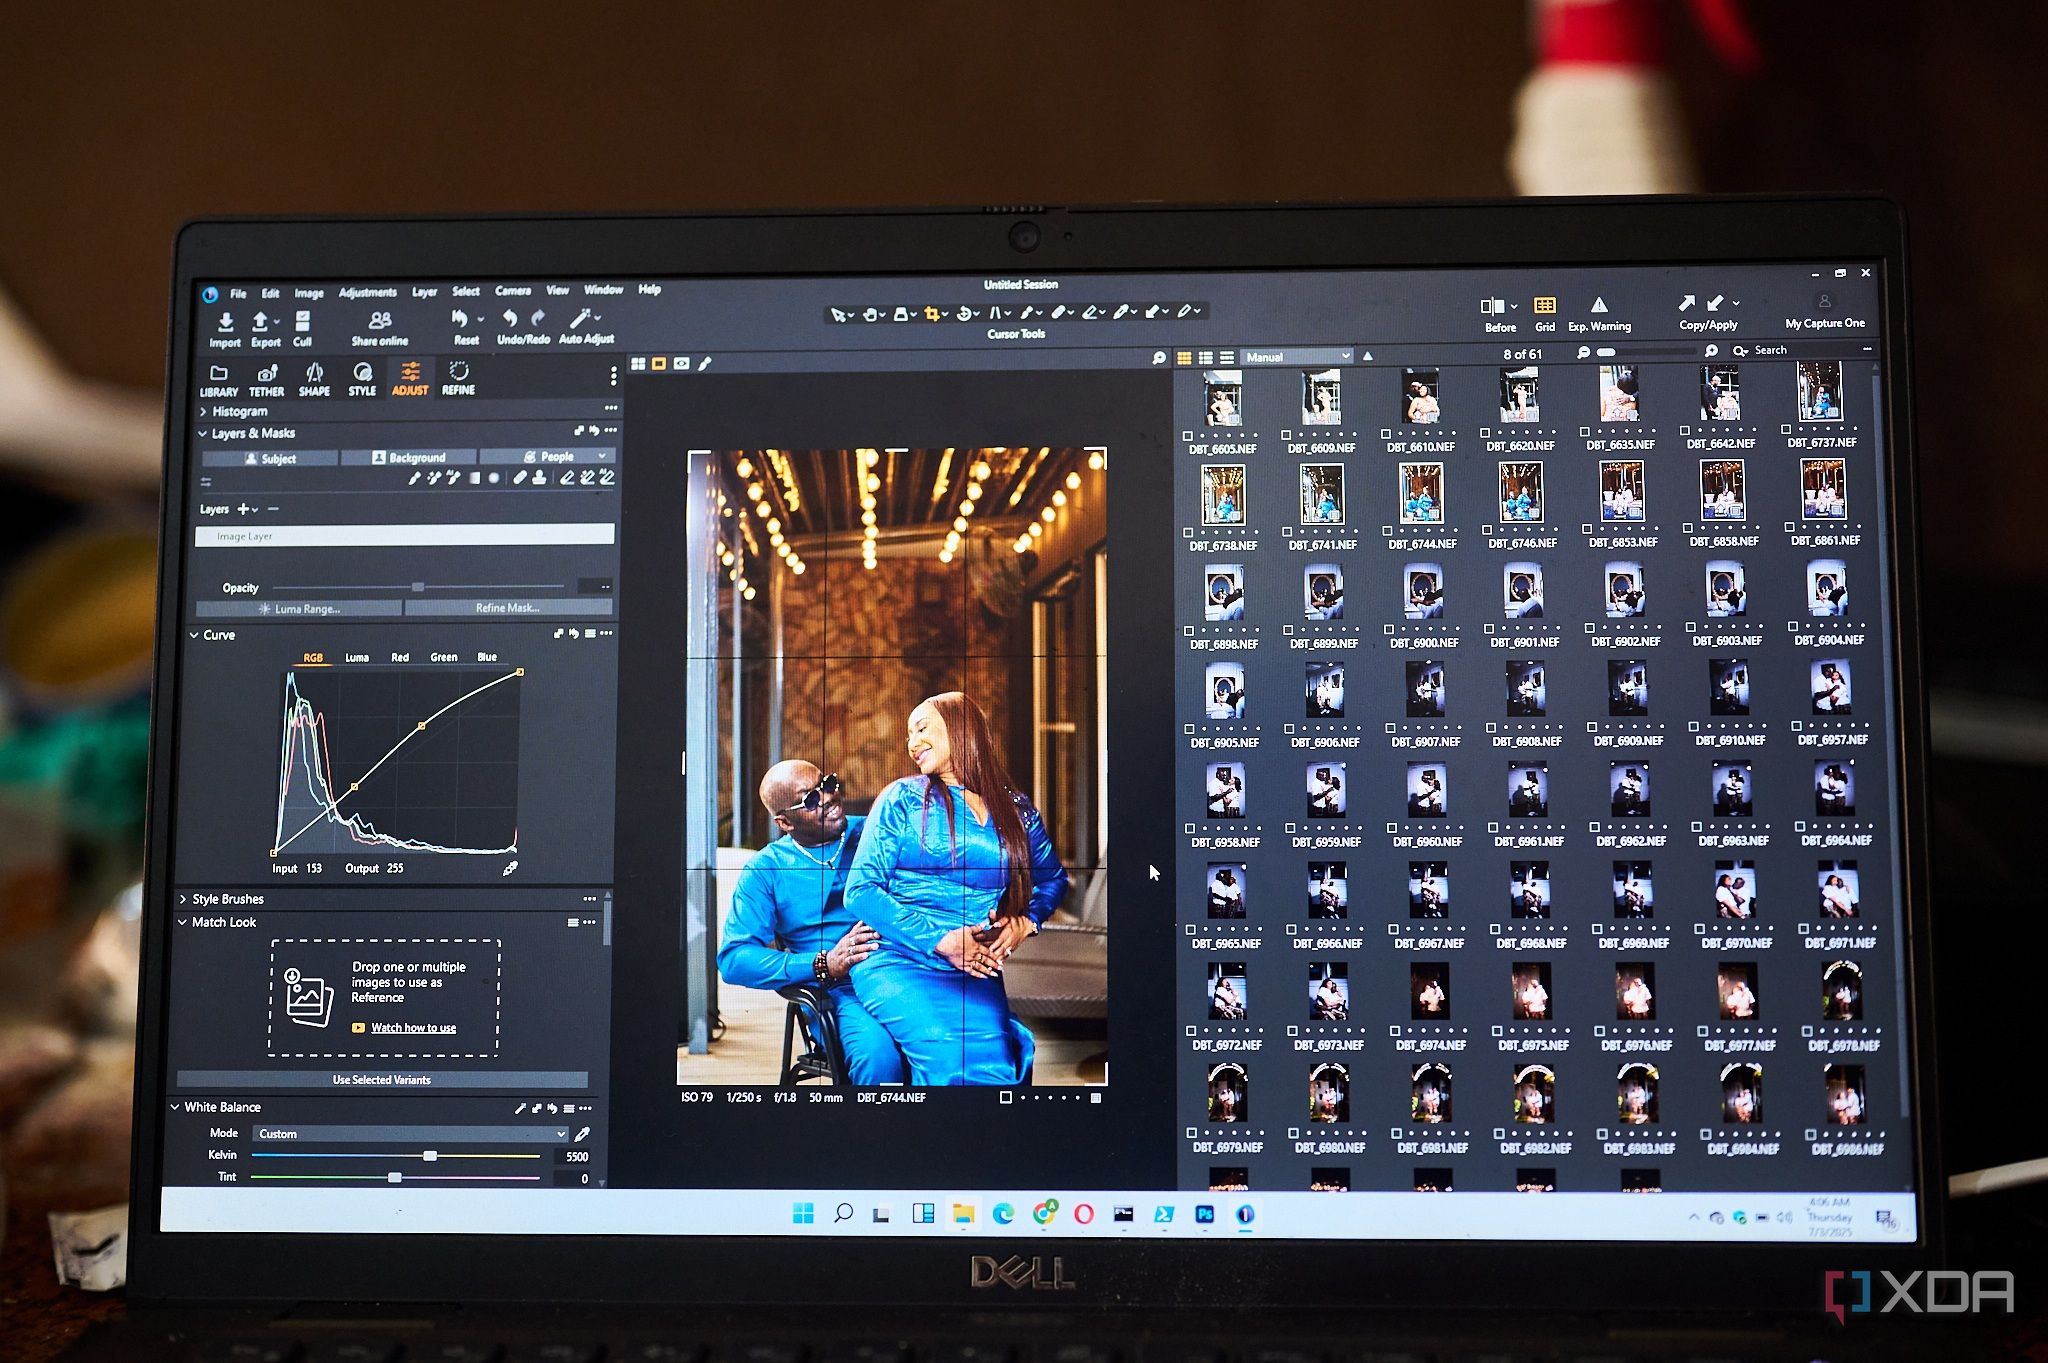The width and height of the screenshot is (2048, 1363).
Task: Enable the Exp. Warning icon
Action: pos(1599,306)
